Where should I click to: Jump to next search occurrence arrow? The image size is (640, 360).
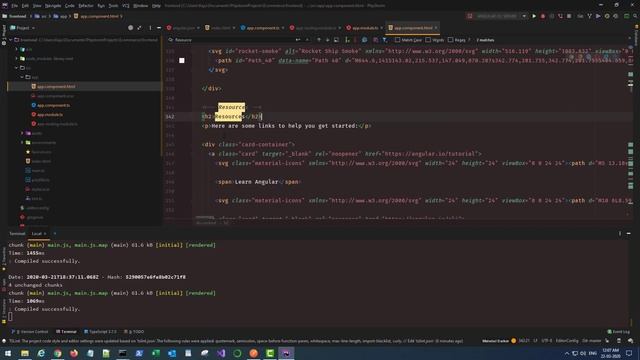pos(327,40)
